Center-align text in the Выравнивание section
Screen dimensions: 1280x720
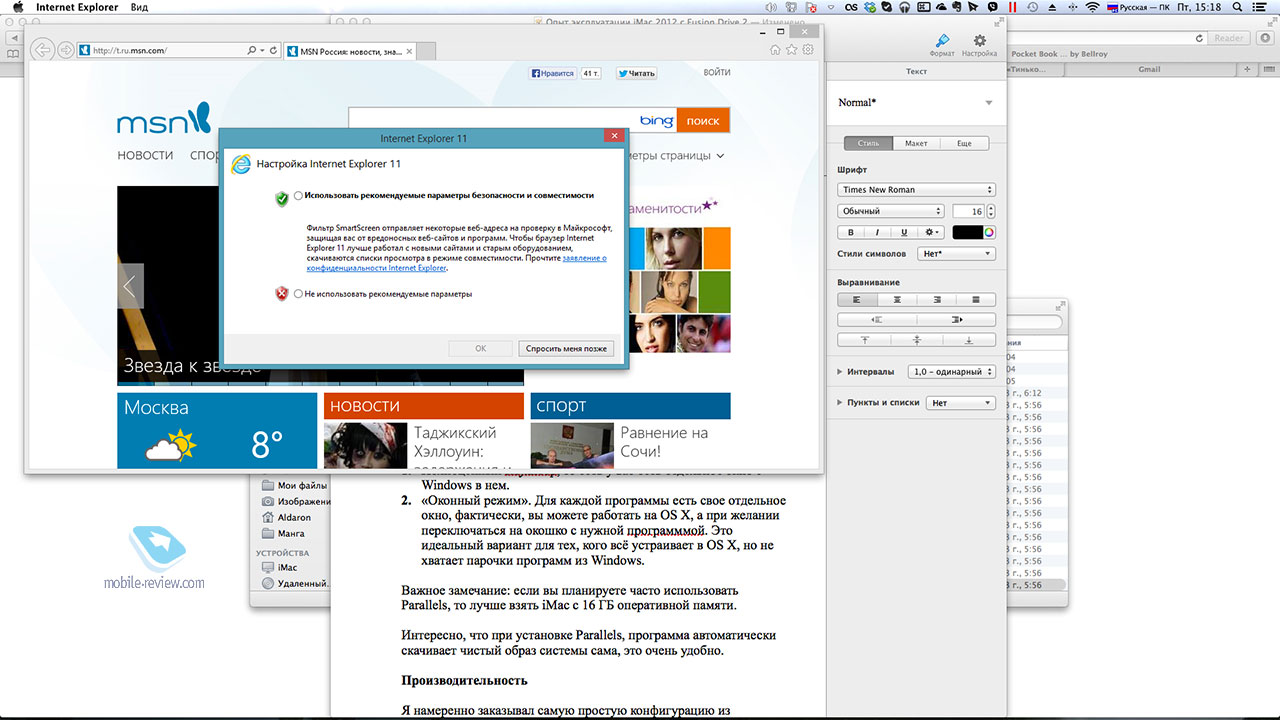[897, 299]
